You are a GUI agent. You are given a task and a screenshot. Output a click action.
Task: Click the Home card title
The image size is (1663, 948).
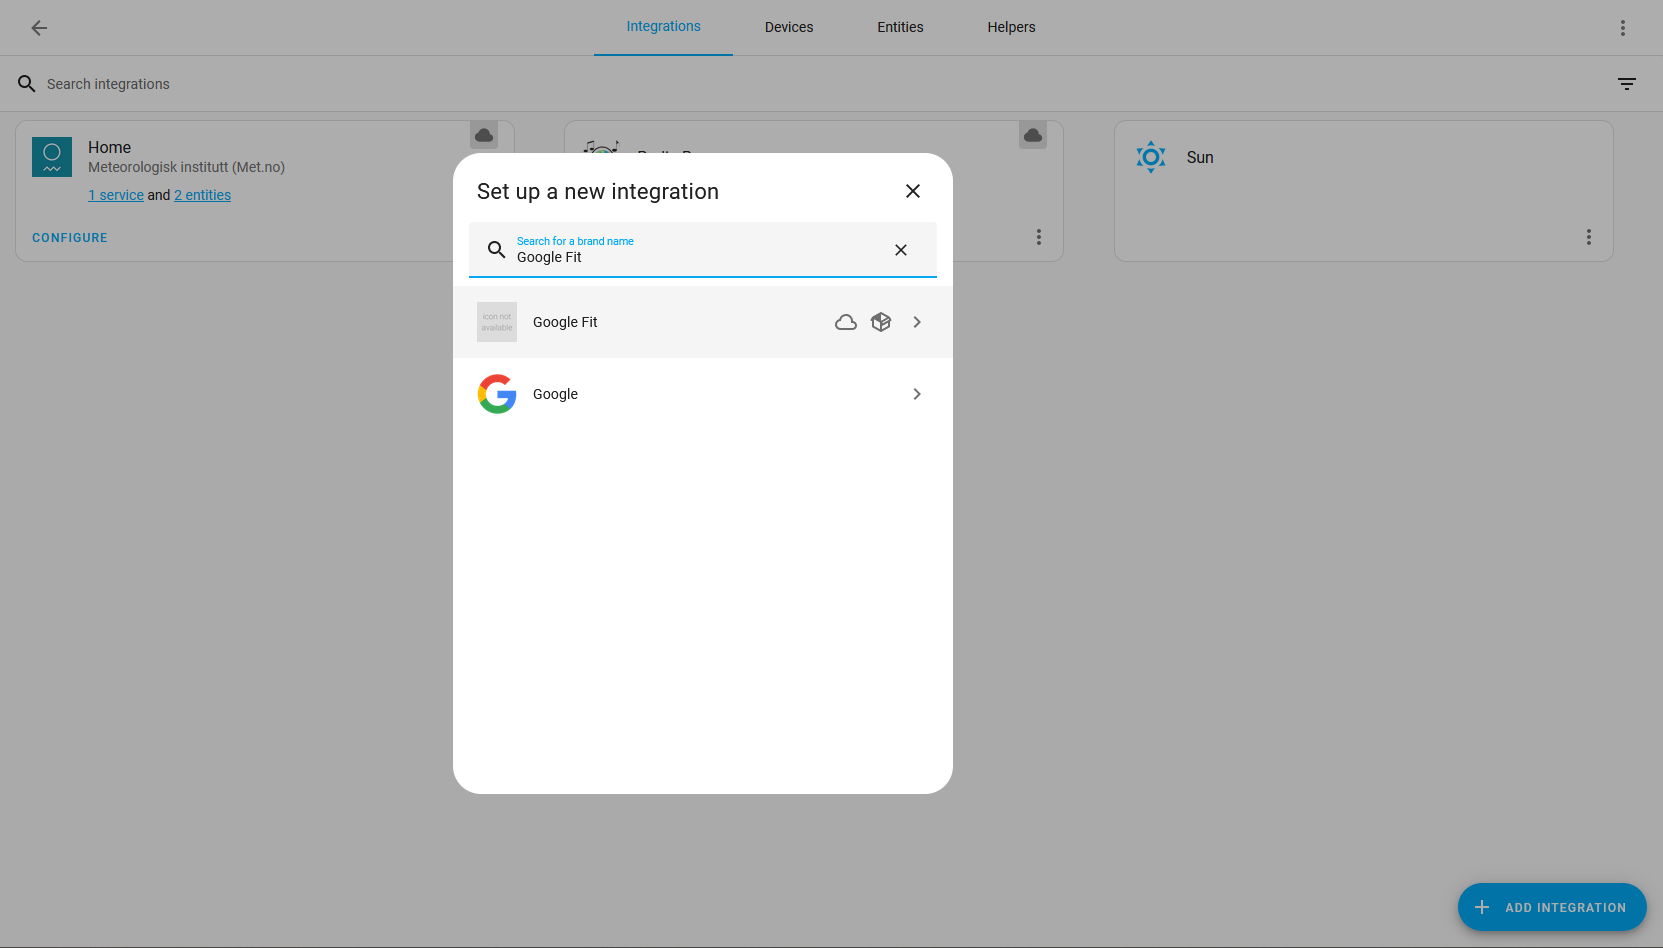pos(109,147)
